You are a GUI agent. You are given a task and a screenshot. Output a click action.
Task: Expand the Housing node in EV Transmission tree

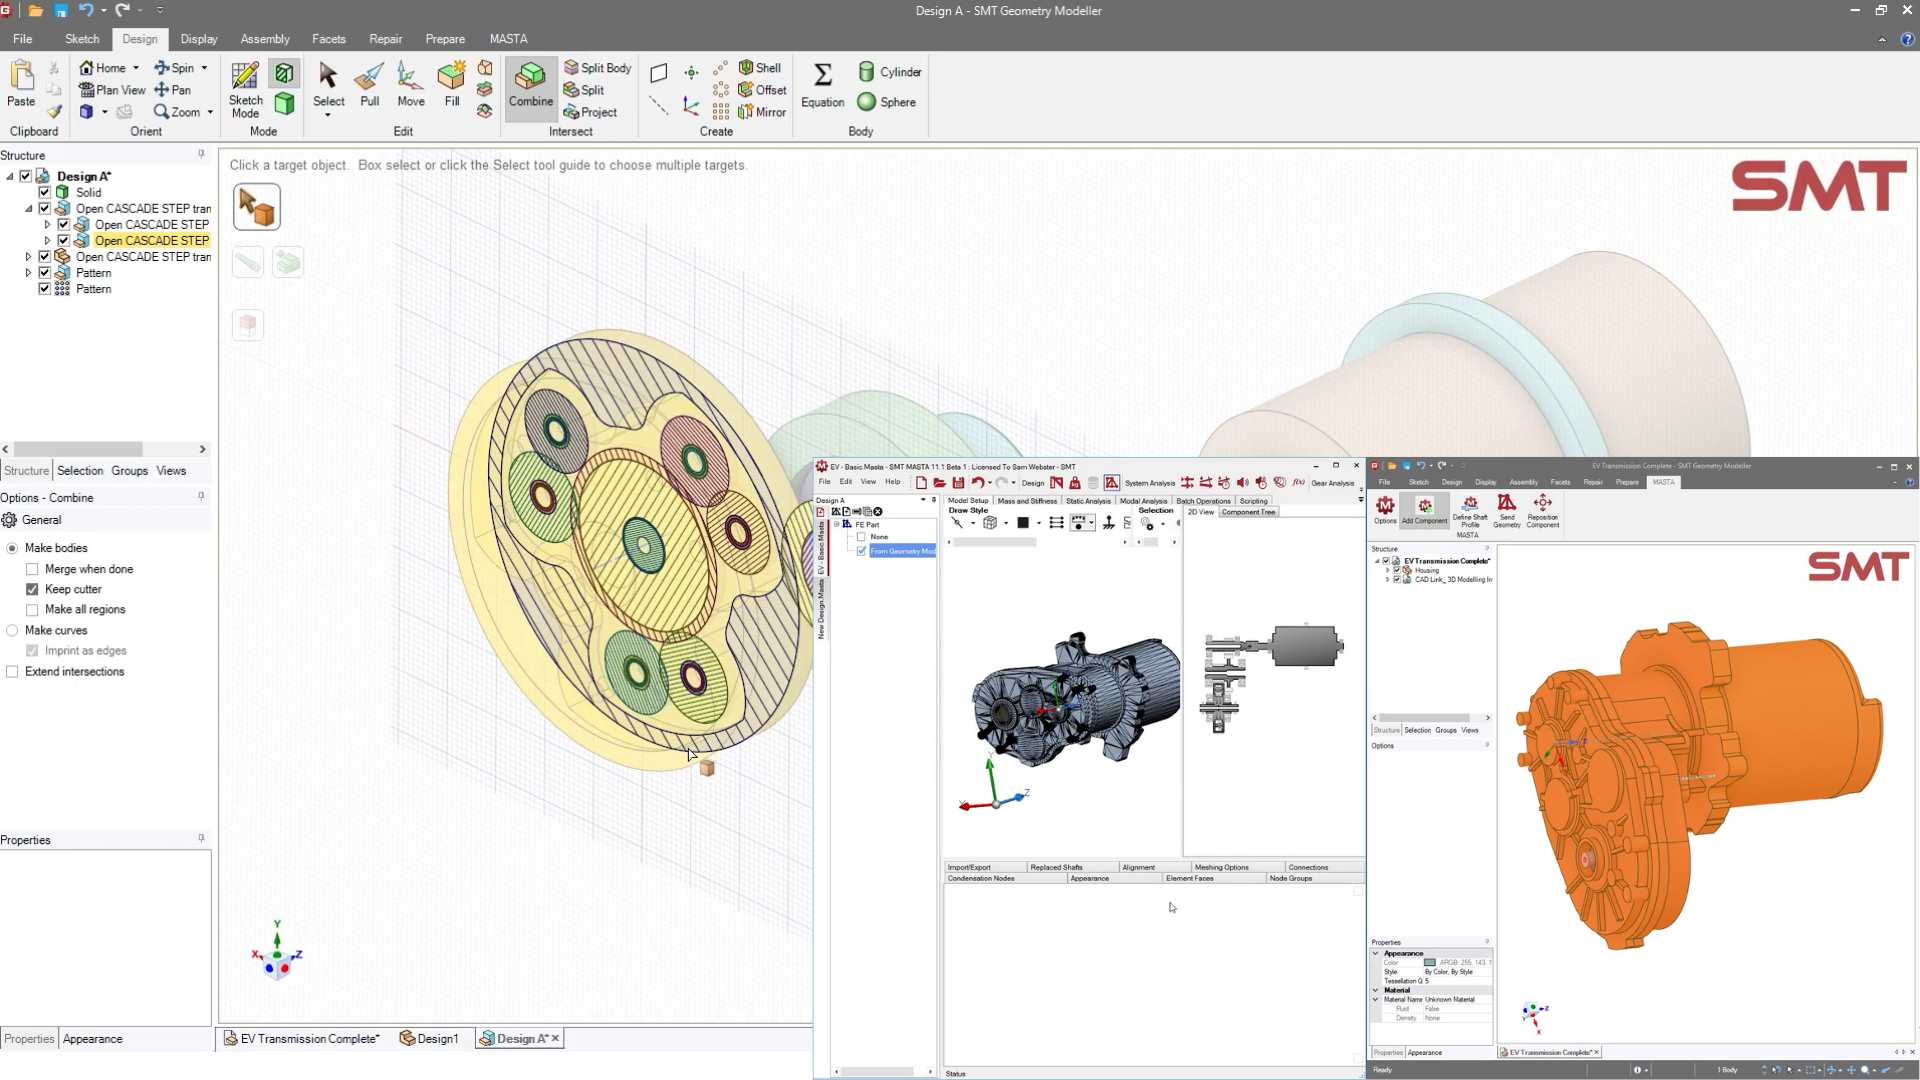(x=1390, y=570)
